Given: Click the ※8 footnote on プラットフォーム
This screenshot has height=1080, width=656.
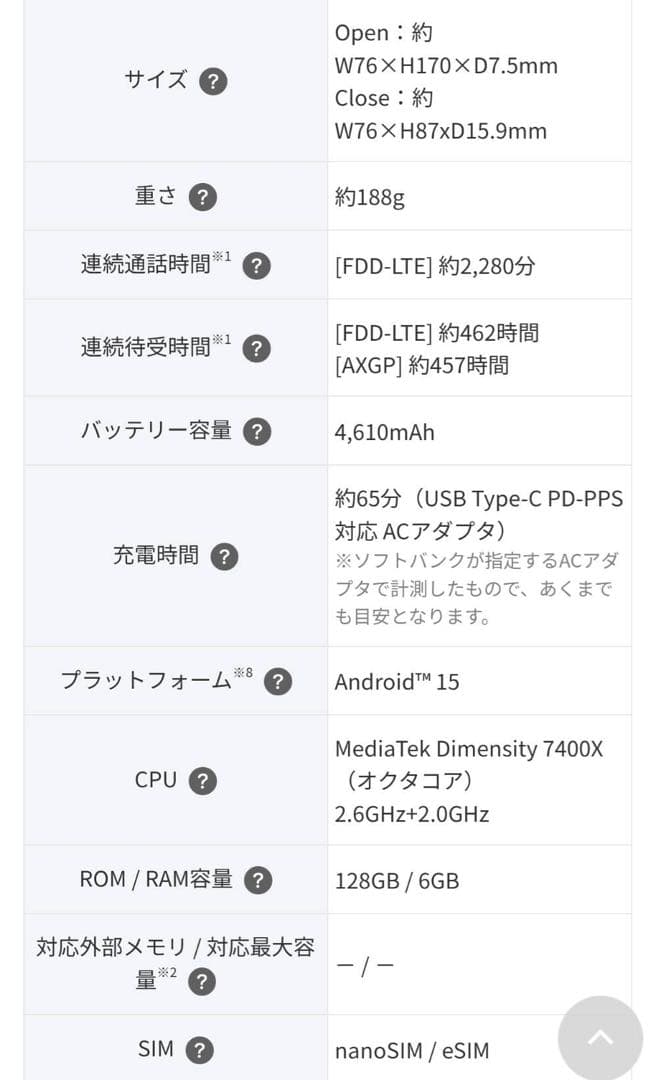Looking at the screenshot, I should click(245, 671).
